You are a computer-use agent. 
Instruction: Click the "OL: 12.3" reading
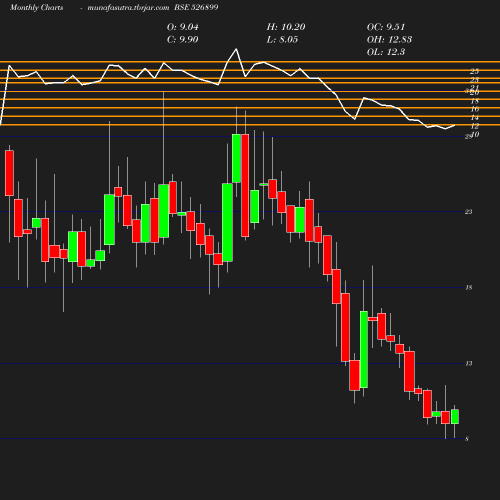pyautogui.click(x=386, y=52)
